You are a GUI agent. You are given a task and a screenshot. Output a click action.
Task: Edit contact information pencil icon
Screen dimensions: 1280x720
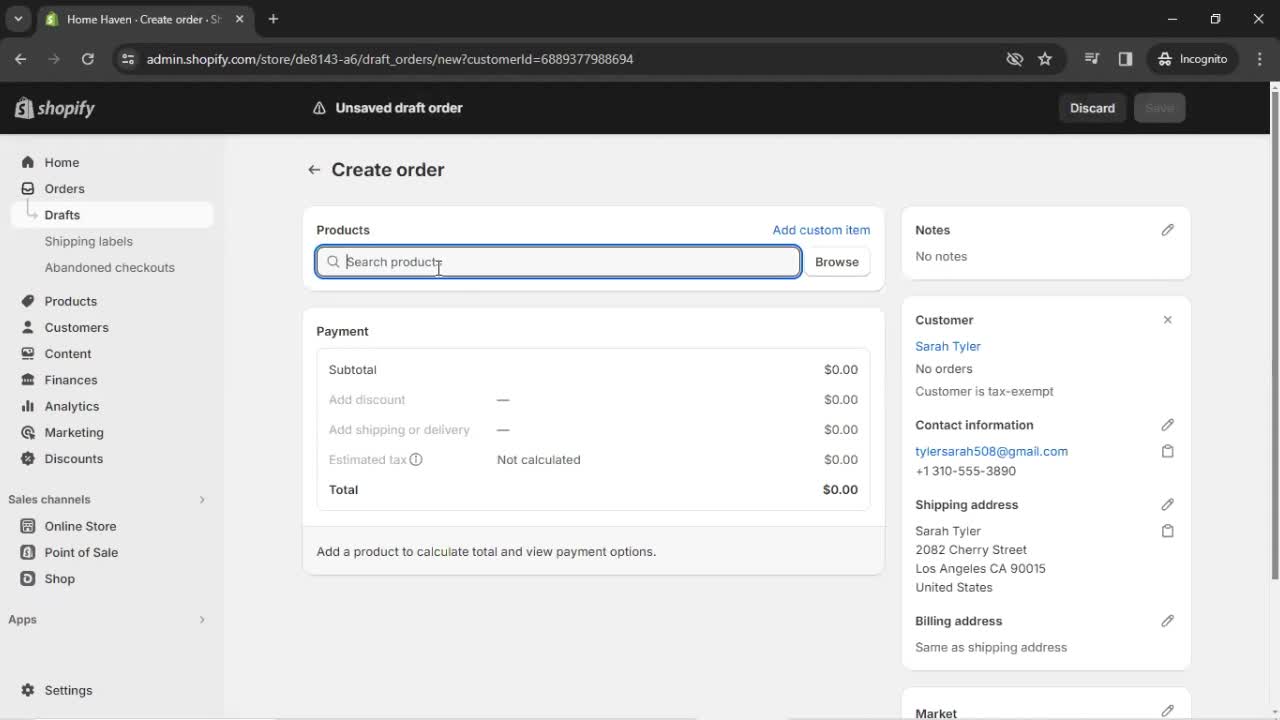pyautogui.click(x=1167, y=425)
